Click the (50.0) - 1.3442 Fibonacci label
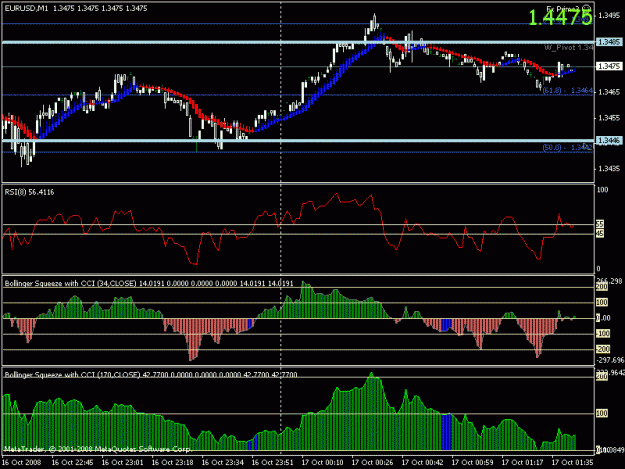 [x=568, y=148]
